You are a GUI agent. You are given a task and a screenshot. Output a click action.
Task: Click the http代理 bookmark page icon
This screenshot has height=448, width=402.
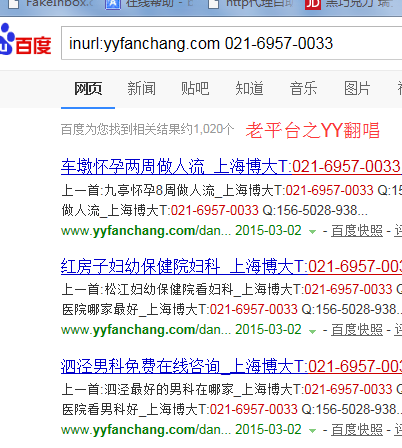pyautogui.click(x=213, y=4)
